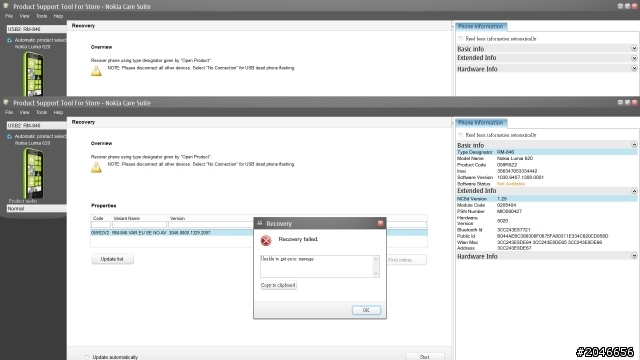Screen dimensions: 640x360
Task: Toggle Automatic product selection in lower window
Action: pyautogui.click(x=9, y=136)
